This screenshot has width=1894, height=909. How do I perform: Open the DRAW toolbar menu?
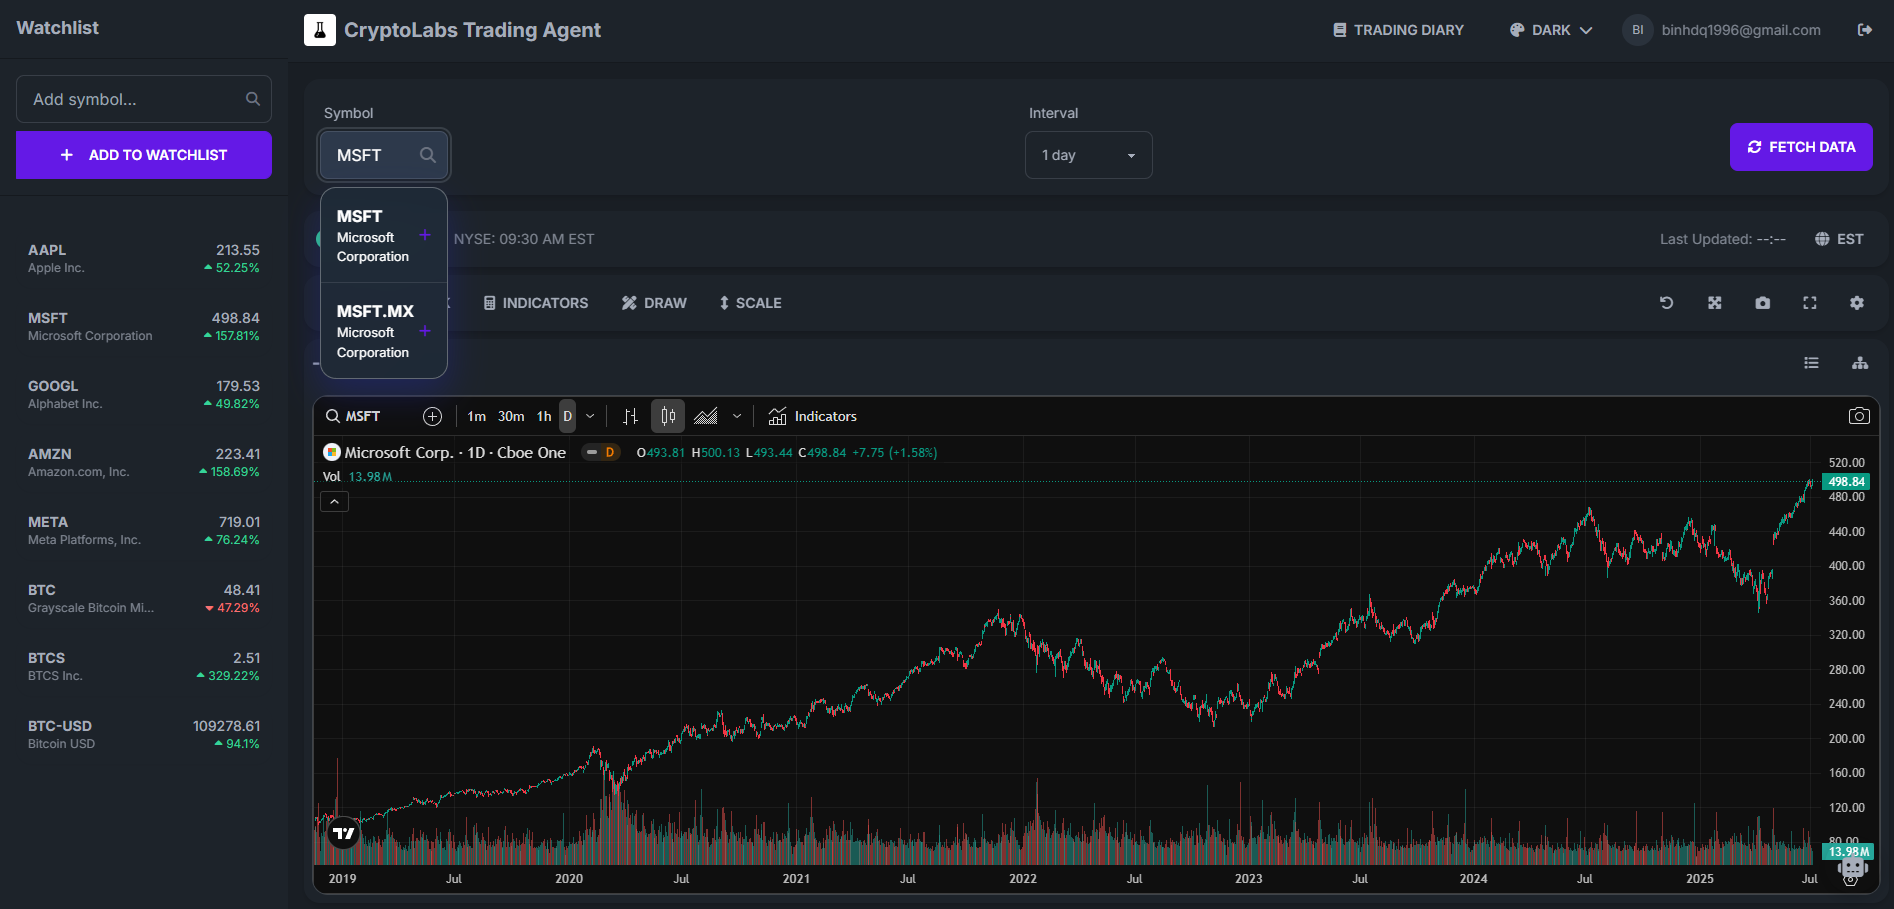click(654, 303)
